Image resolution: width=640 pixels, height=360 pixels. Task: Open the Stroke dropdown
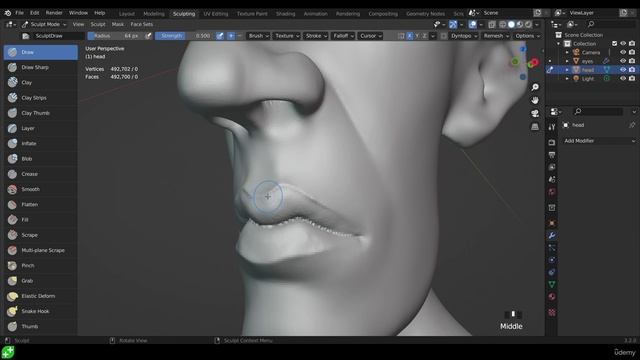[316, 36]
